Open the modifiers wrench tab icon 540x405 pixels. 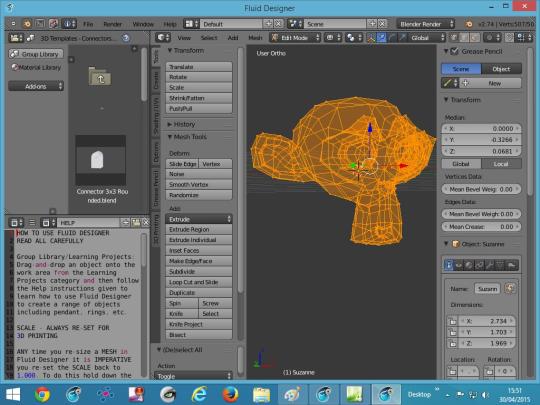click(490, 265)
